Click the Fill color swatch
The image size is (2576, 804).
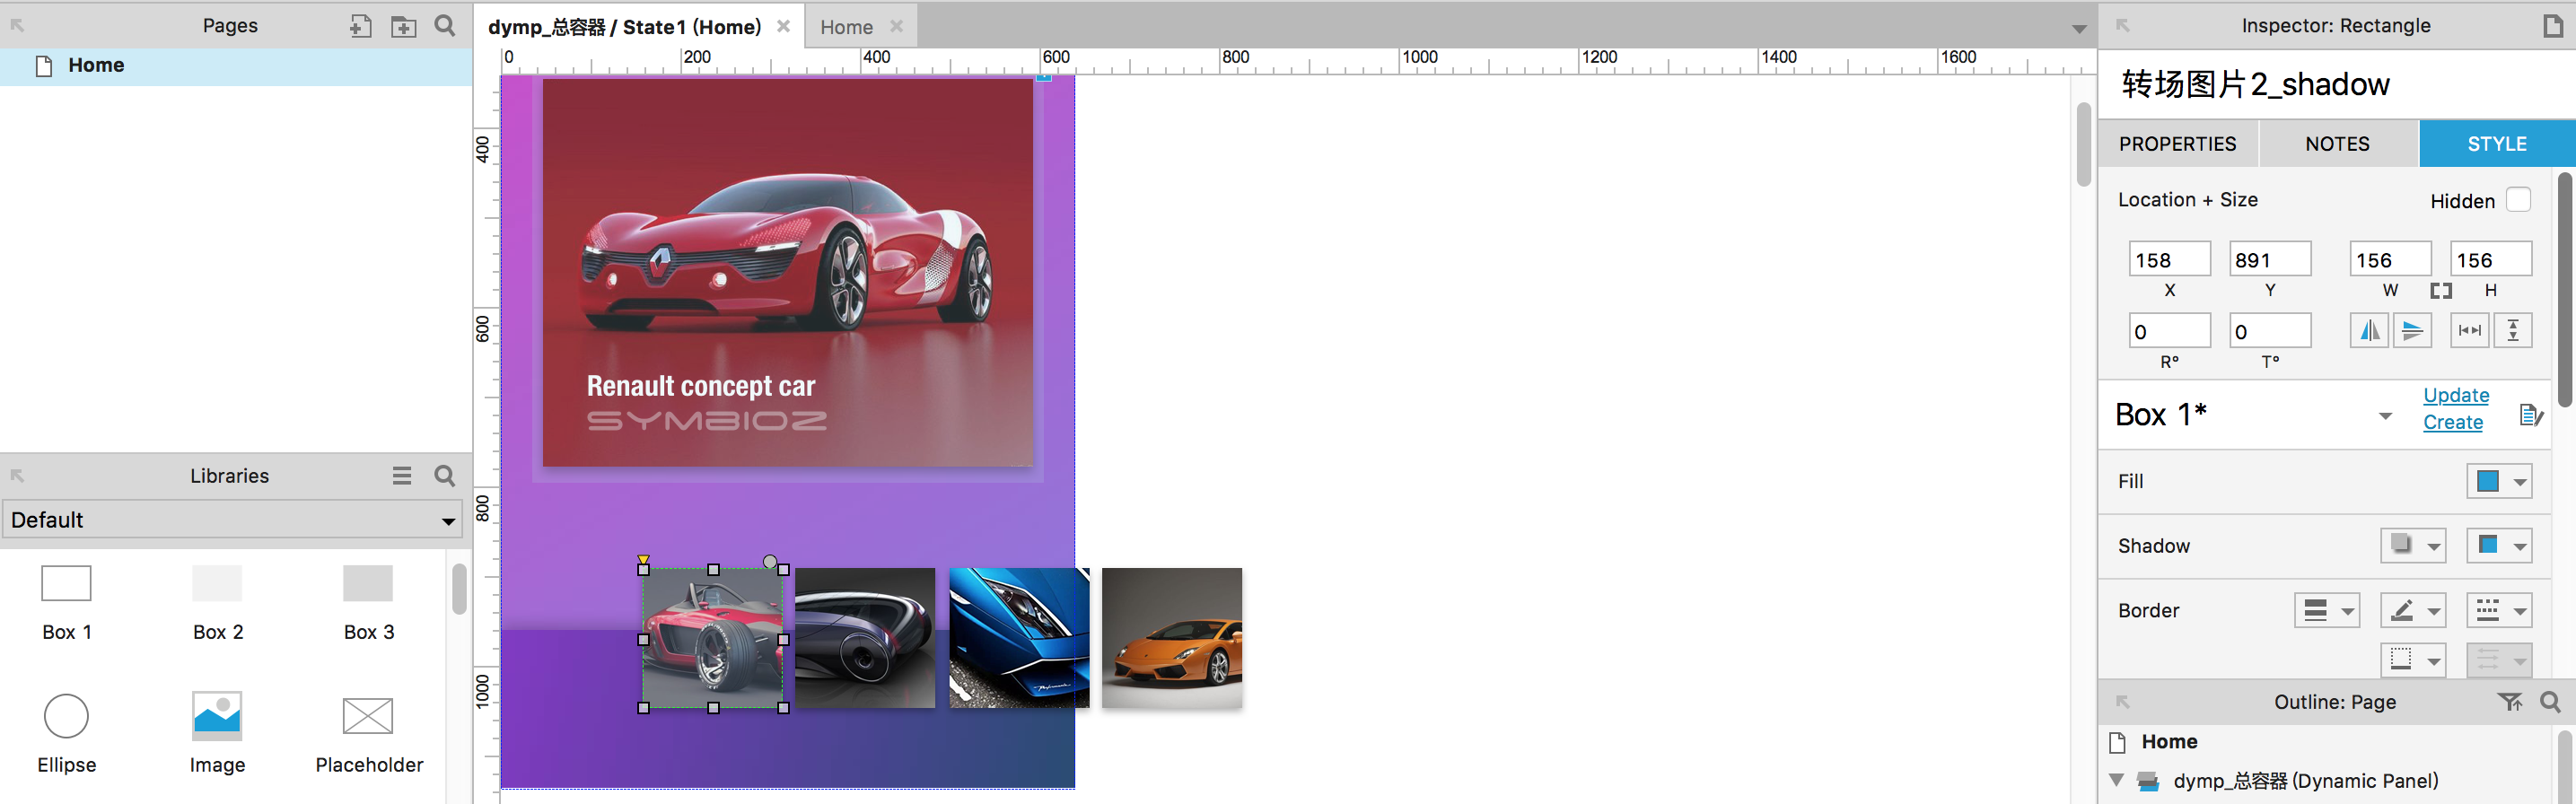pyautogui.click(x=2488, y=482)
